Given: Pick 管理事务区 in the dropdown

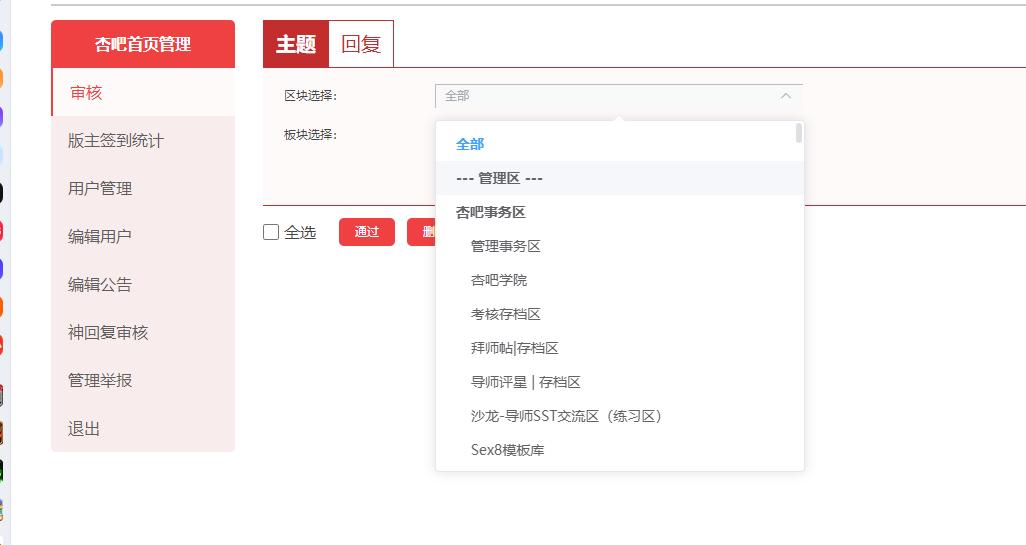Looking at the screenshot, I should coord(506,246).
